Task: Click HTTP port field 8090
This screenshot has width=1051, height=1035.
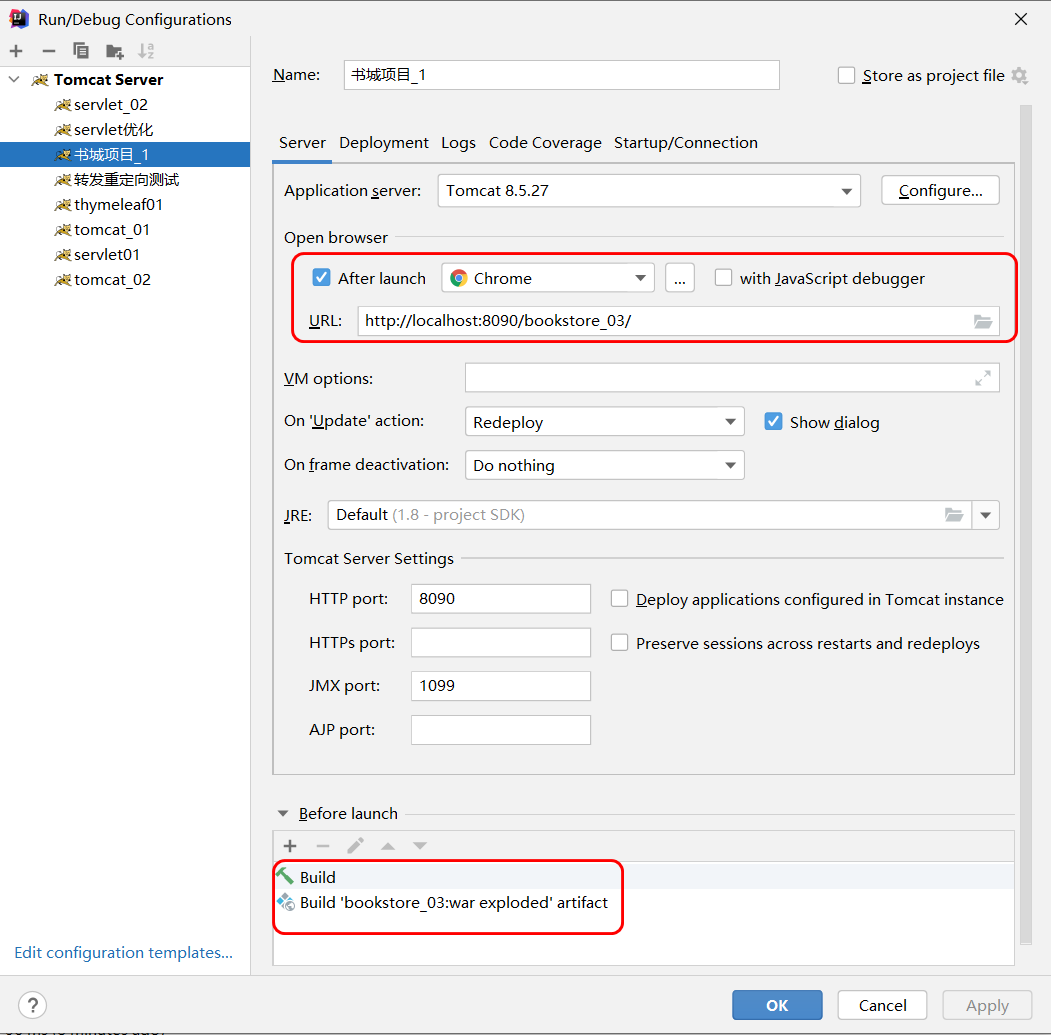Action: click(x=501, y=599)
